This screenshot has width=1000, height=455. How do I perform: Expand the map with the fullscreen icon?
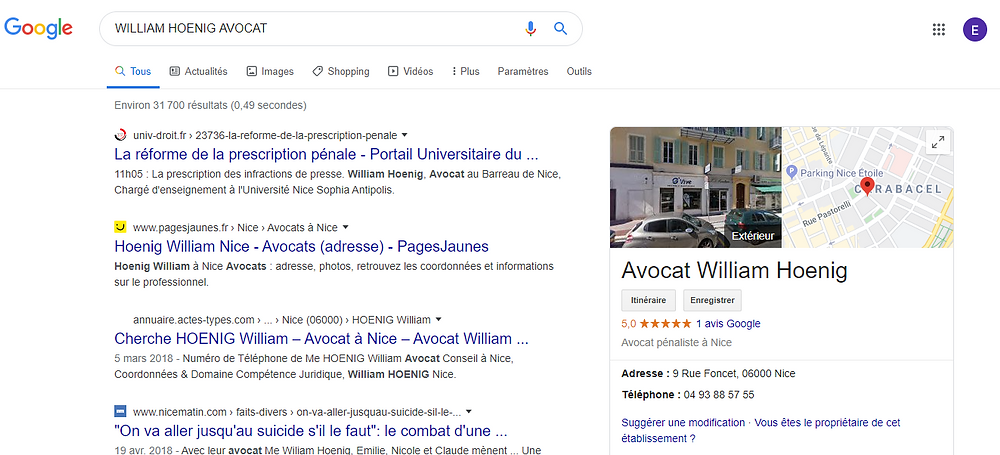(x=938, y=142)
